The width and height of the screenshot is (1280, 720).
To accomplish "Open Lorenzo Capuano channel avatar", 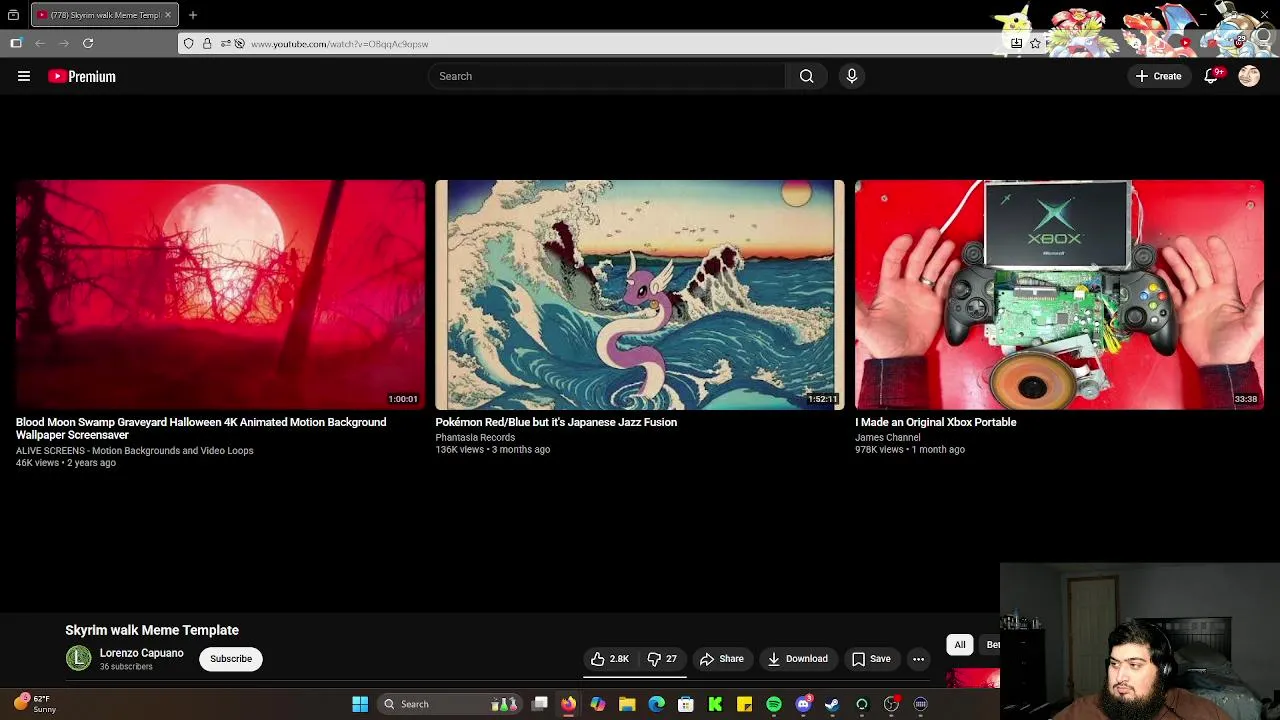I will click(78, 658).
